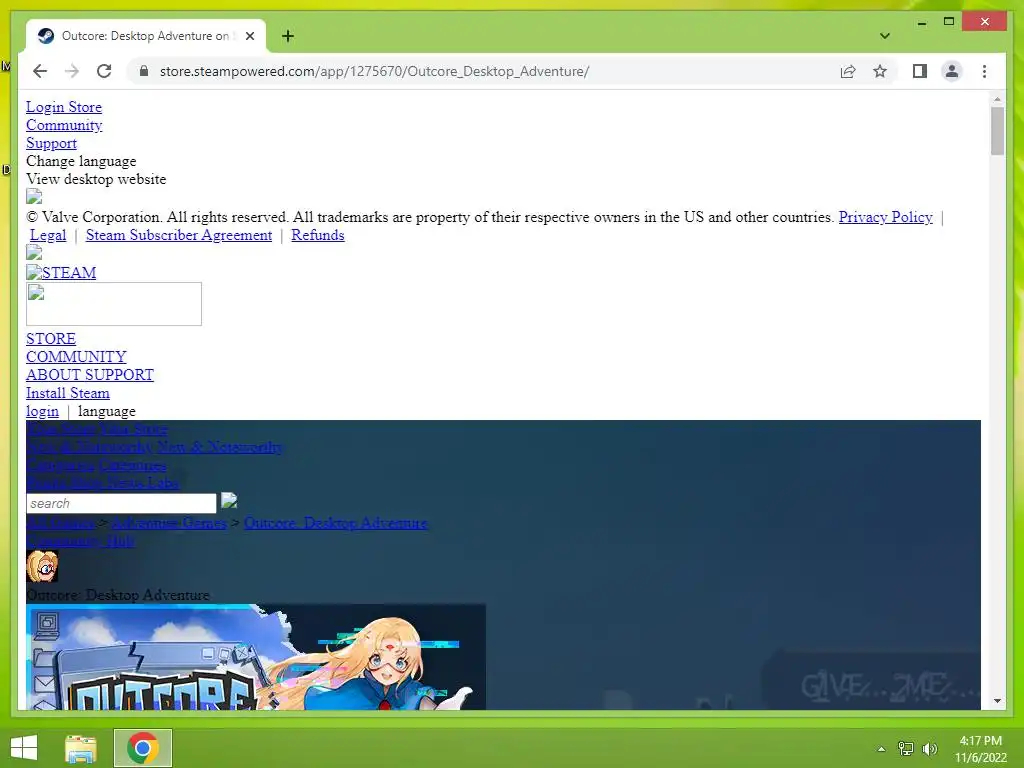
Task: Show hidden system tray icons
Action: 881,748
